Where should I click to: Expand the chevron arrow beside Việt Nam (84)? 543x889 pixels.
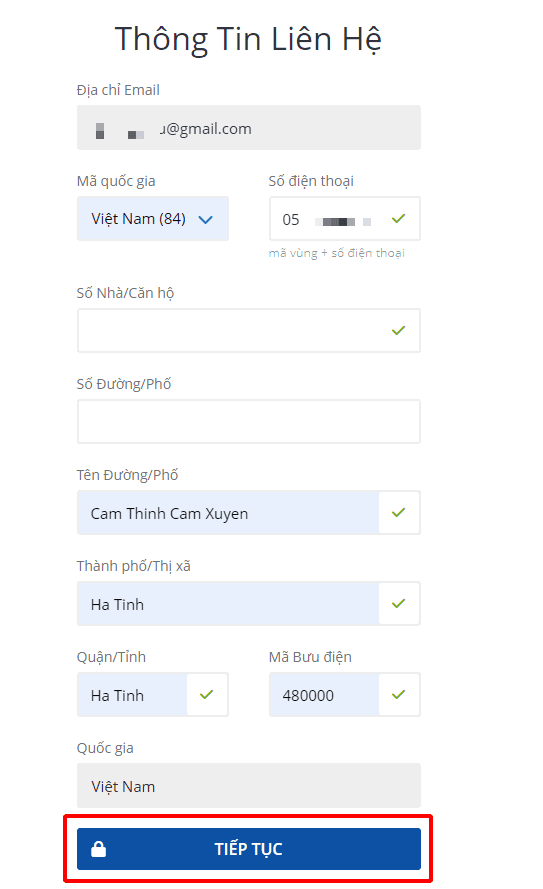tap(206, 219)
